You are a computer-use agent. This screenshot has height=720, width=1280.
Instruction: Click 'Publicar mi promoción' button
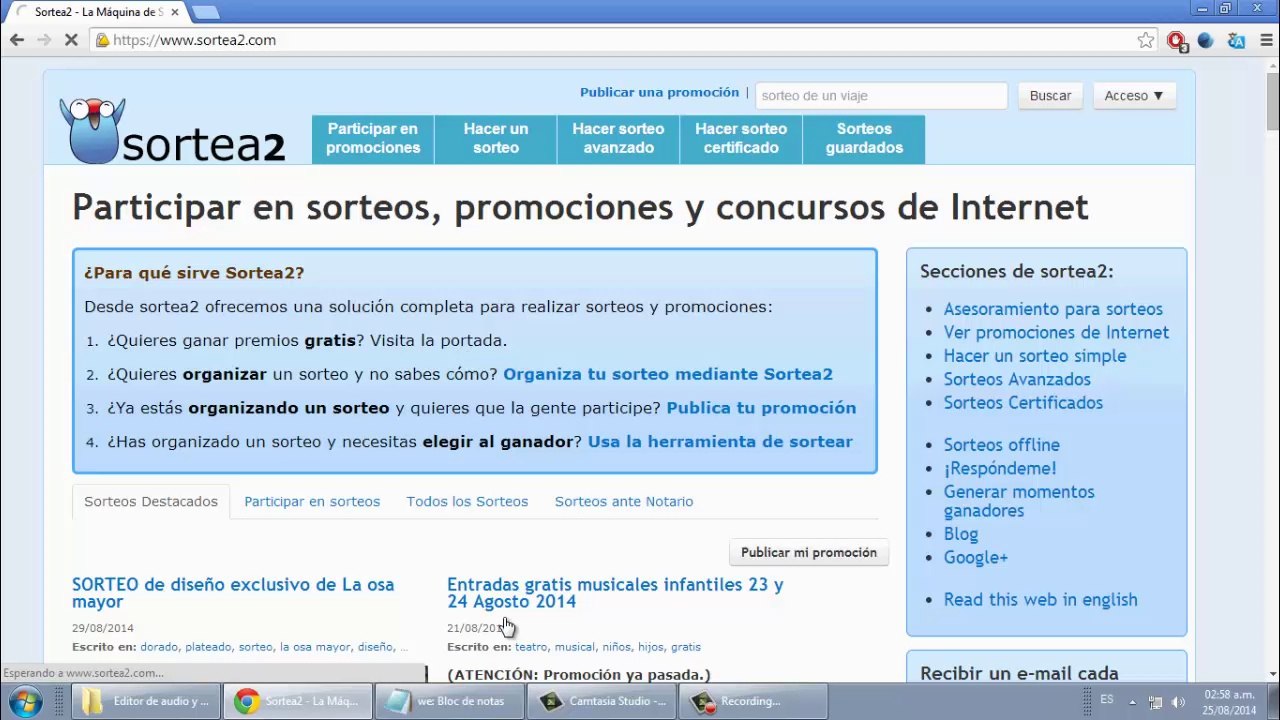point(809,553)
